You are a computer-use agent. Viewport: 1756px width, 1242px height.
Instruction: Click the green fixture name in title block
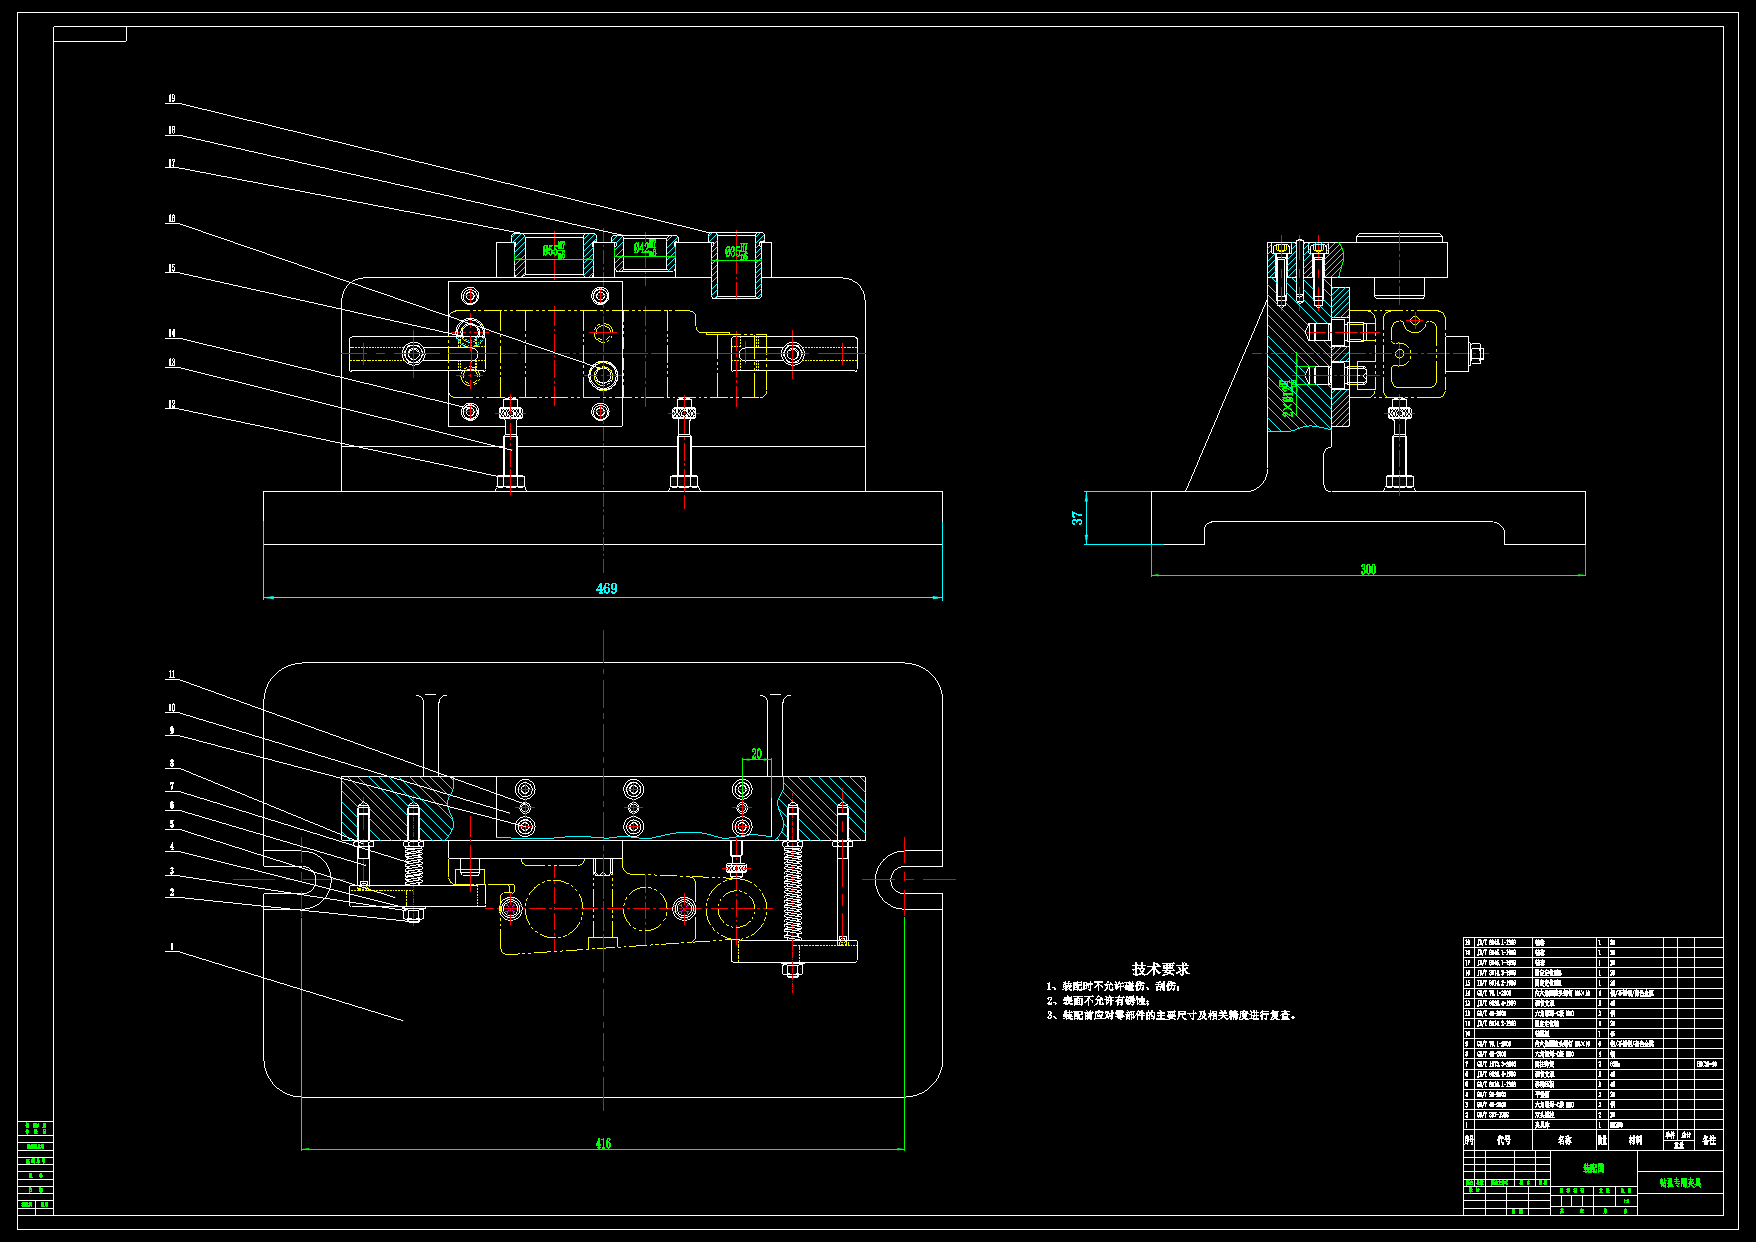[1680, 1183]
